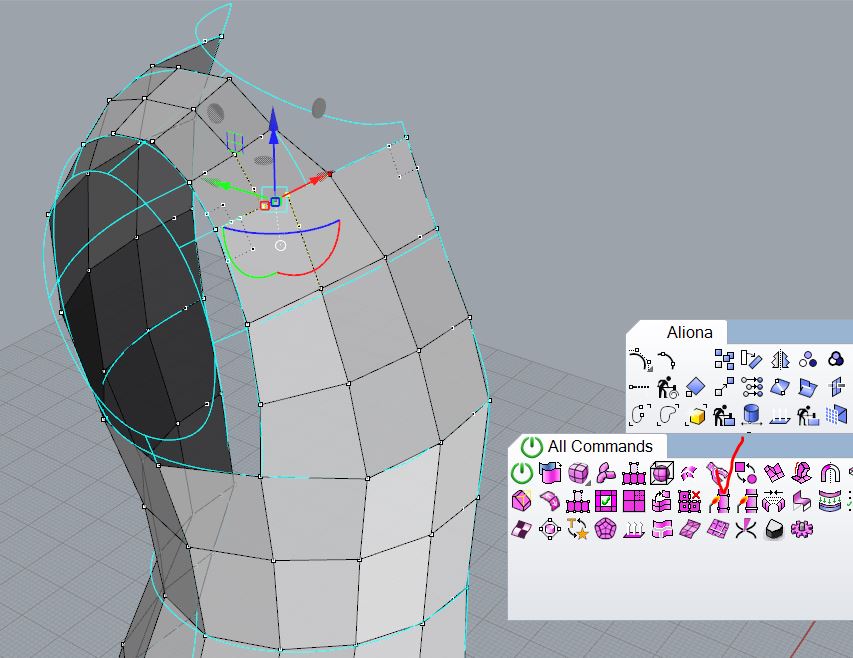The height and width of the screenshot is (658, 853).
Task: Select the bridge icon with inward arrows
Action: [x=774, y=501]
